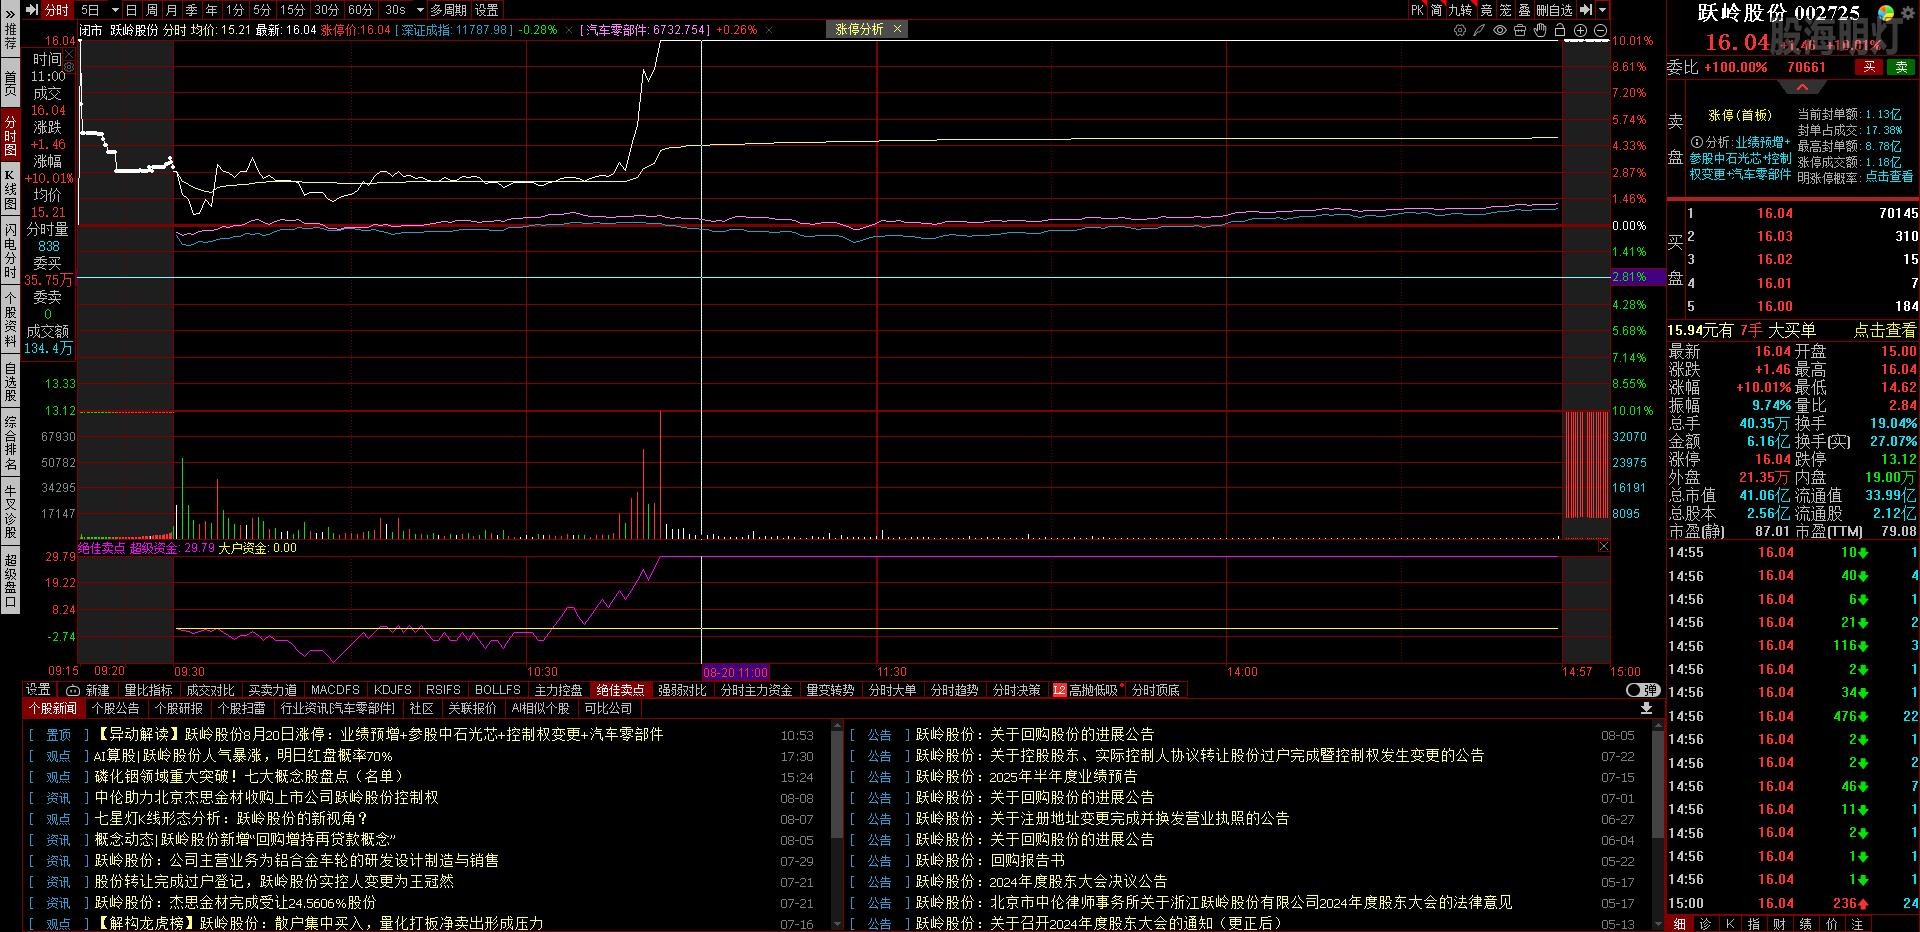The width and height of the screenshot is (1920, 932).
Task: Open the 超级盘口 left sidebar item
Action: 10,580
